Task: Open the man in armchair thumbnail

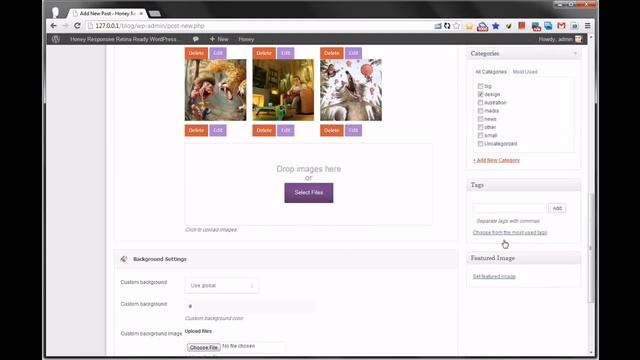Action: 283,90
